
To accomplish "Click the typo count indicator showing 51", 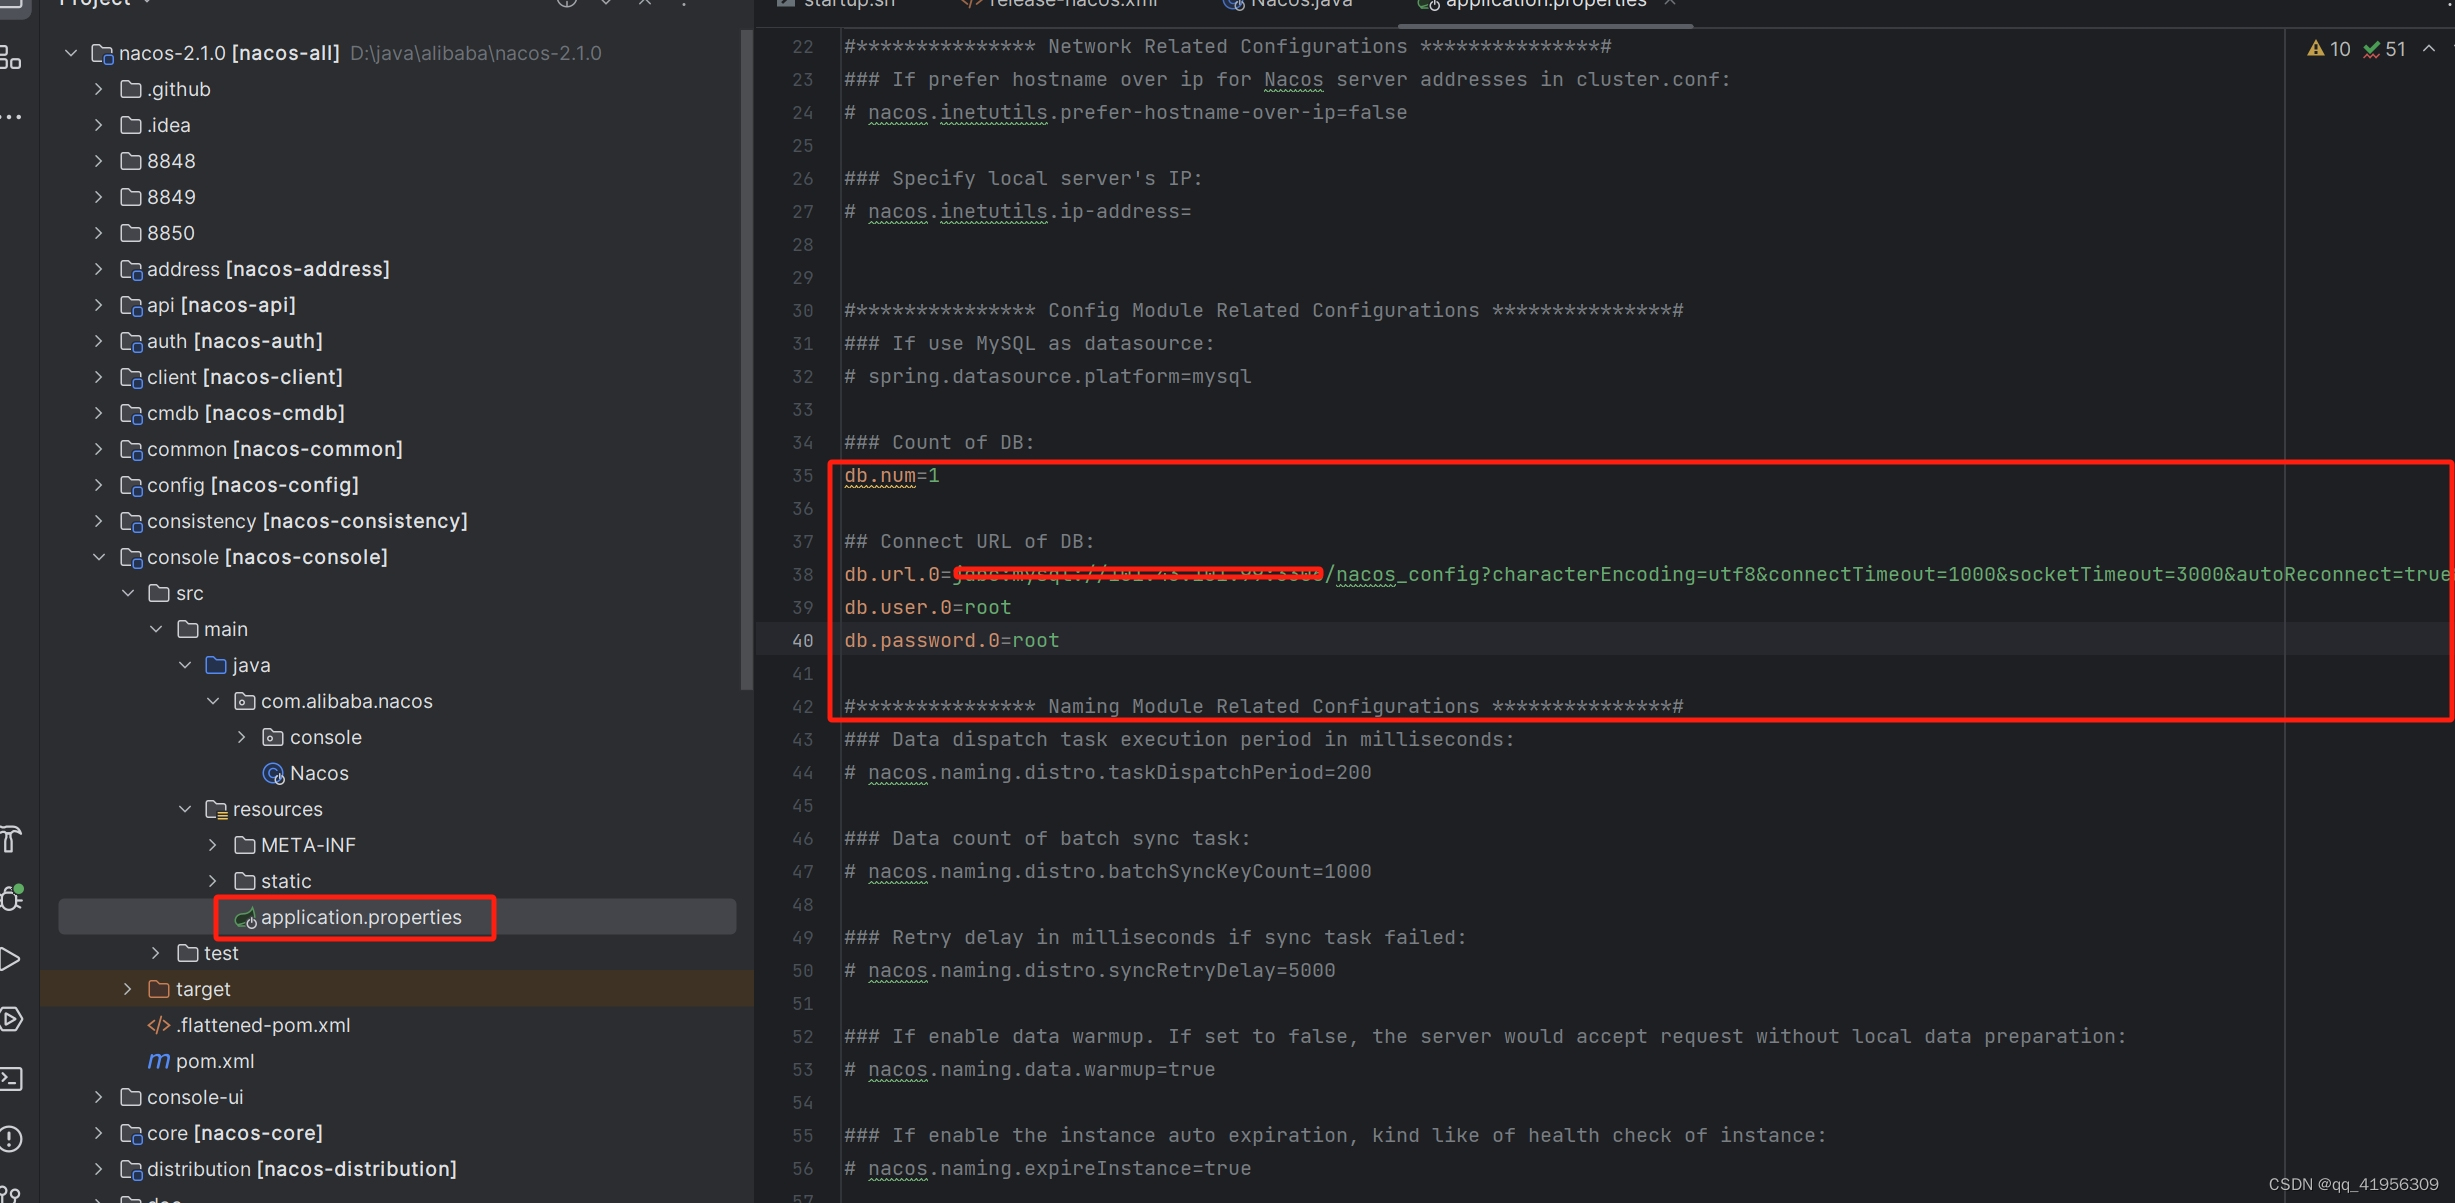I will pos(2384,49).
